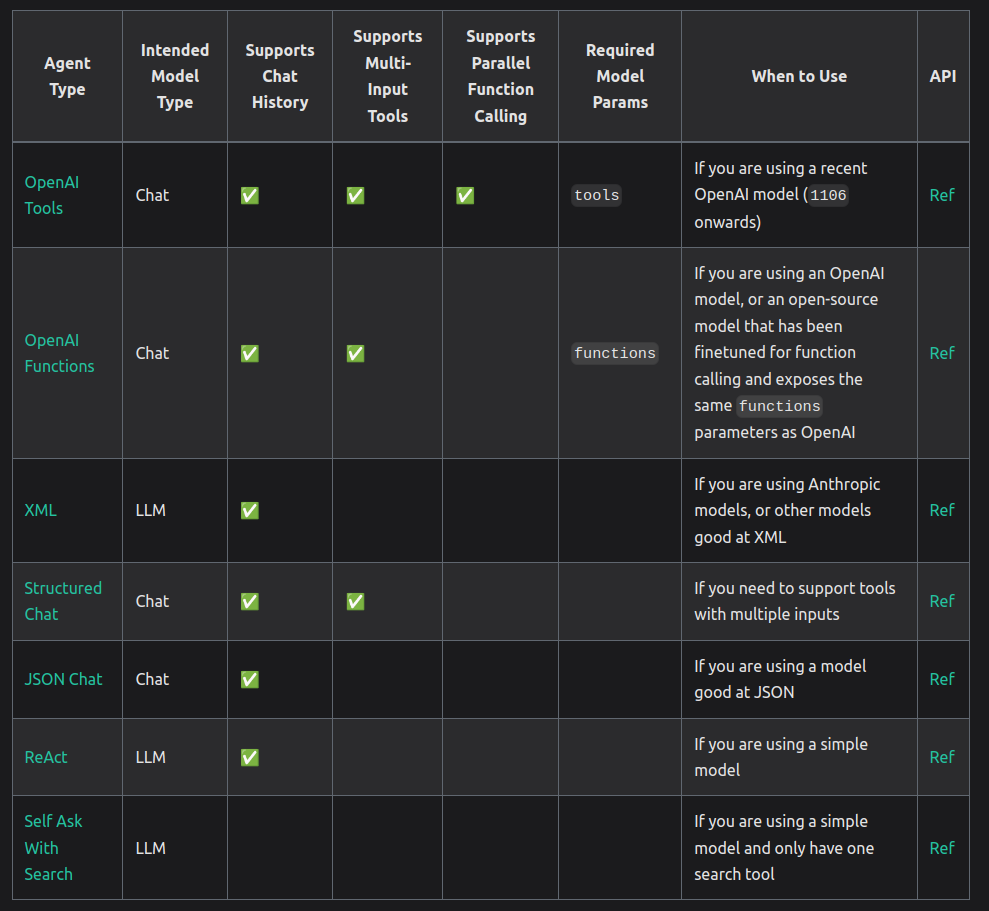Click 'If you are using Anthropic models' text
This screenshot has width=989, height=911.
(787, 510)
